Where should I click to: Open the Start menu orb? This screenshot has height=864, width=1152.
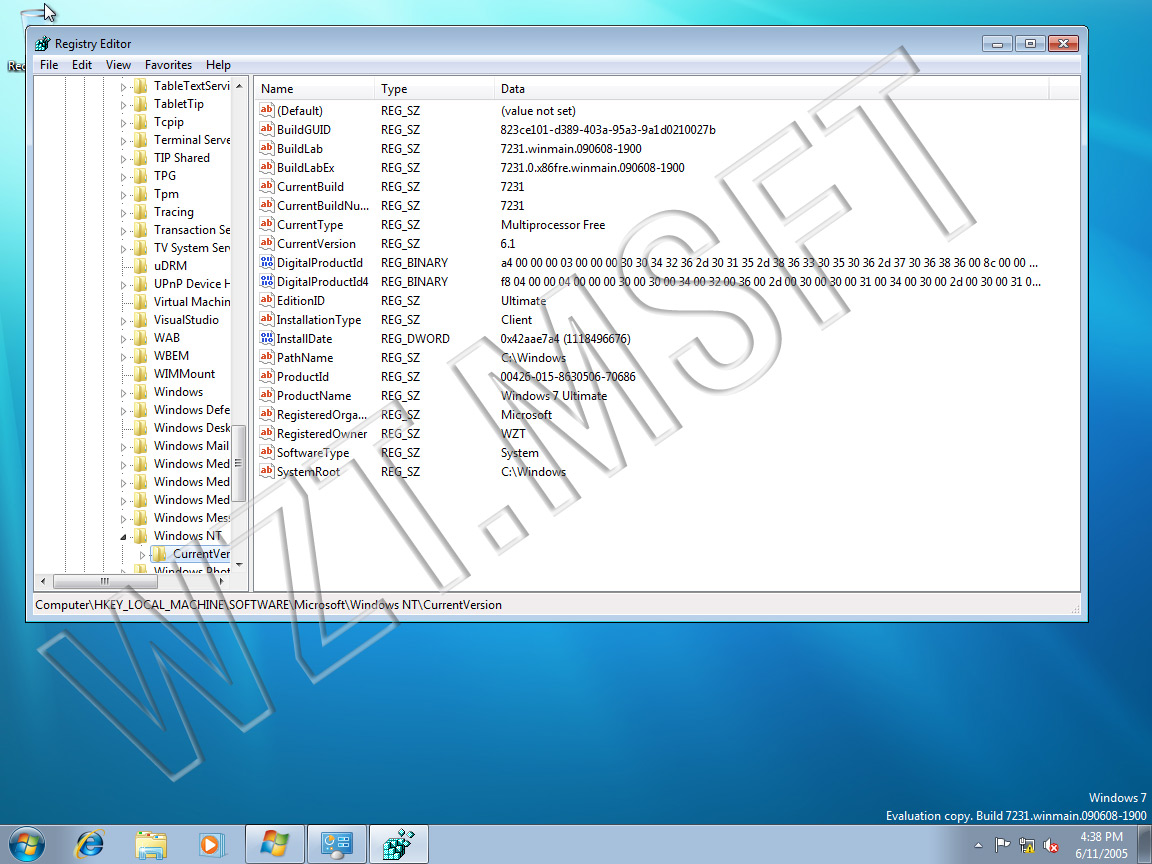tap(27, 844)
